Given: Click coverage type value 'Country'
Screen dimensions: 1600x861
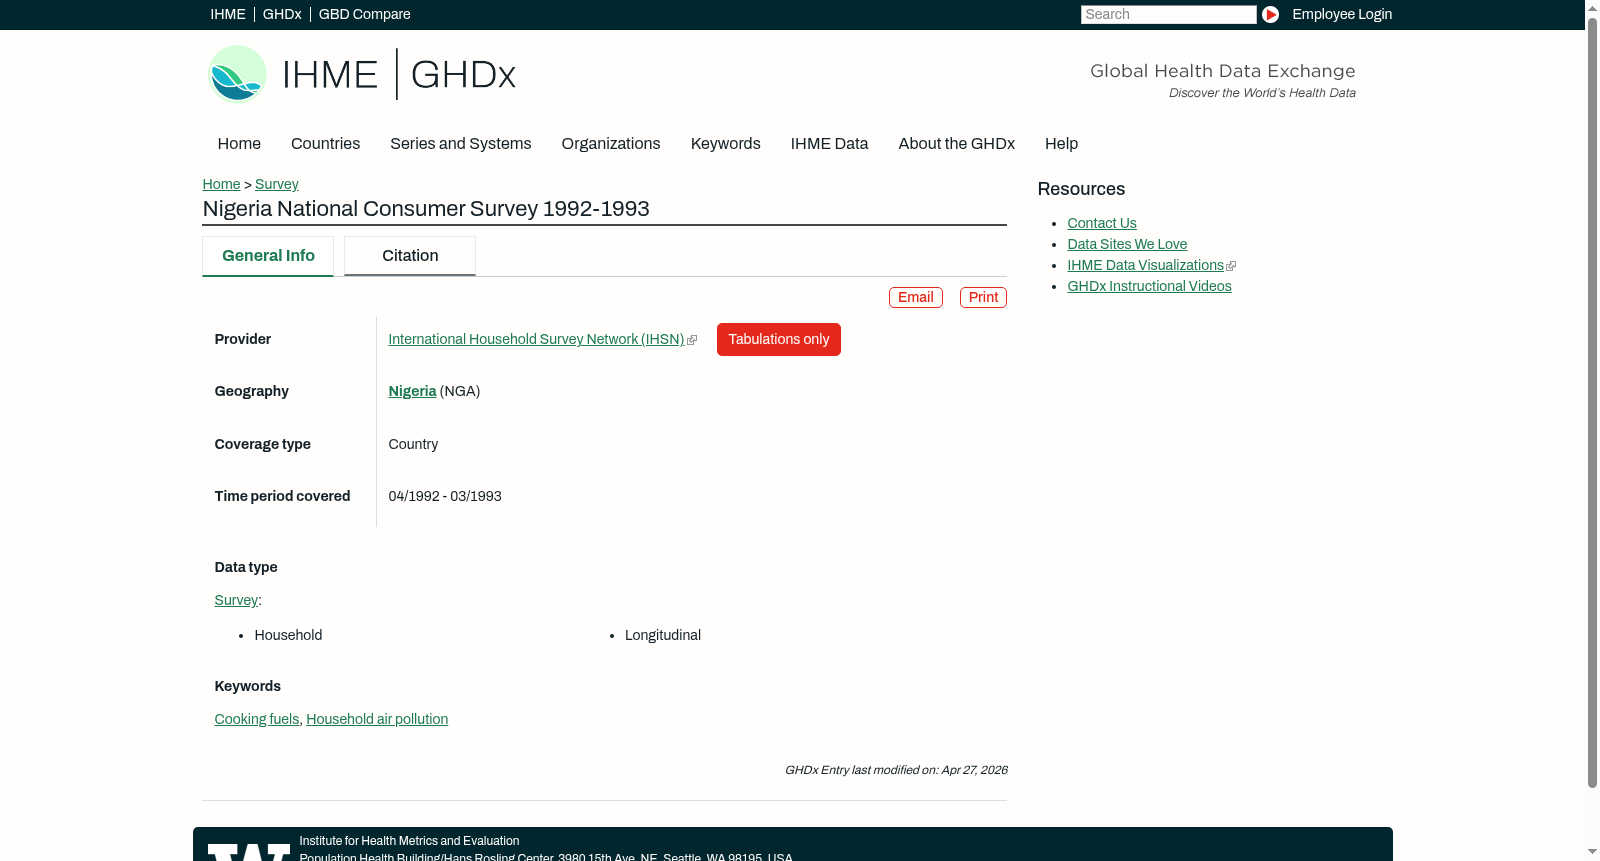Looking at the screenshot, I should 413,445.
